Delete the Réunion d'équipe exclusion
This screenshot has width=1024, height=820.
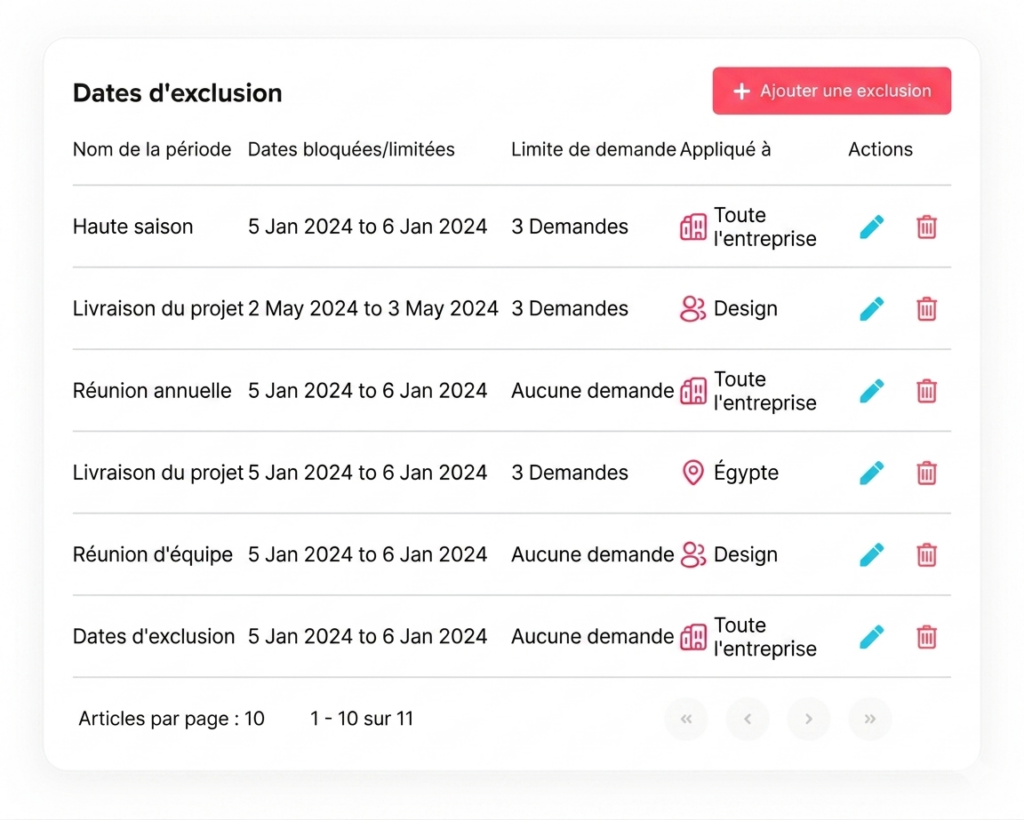click(x=927, y=555)
